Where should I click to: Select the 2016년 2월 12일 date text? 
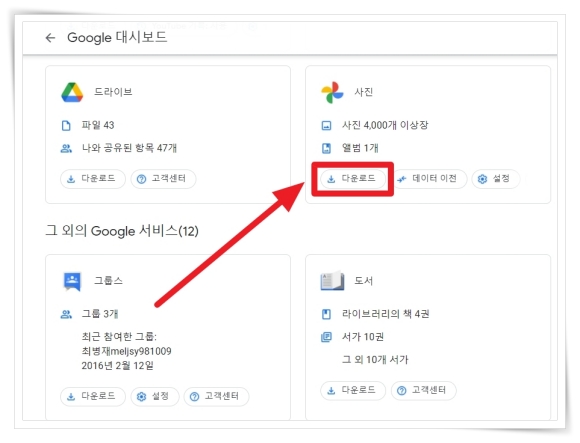pyautogui.click(x=117, y=366)
